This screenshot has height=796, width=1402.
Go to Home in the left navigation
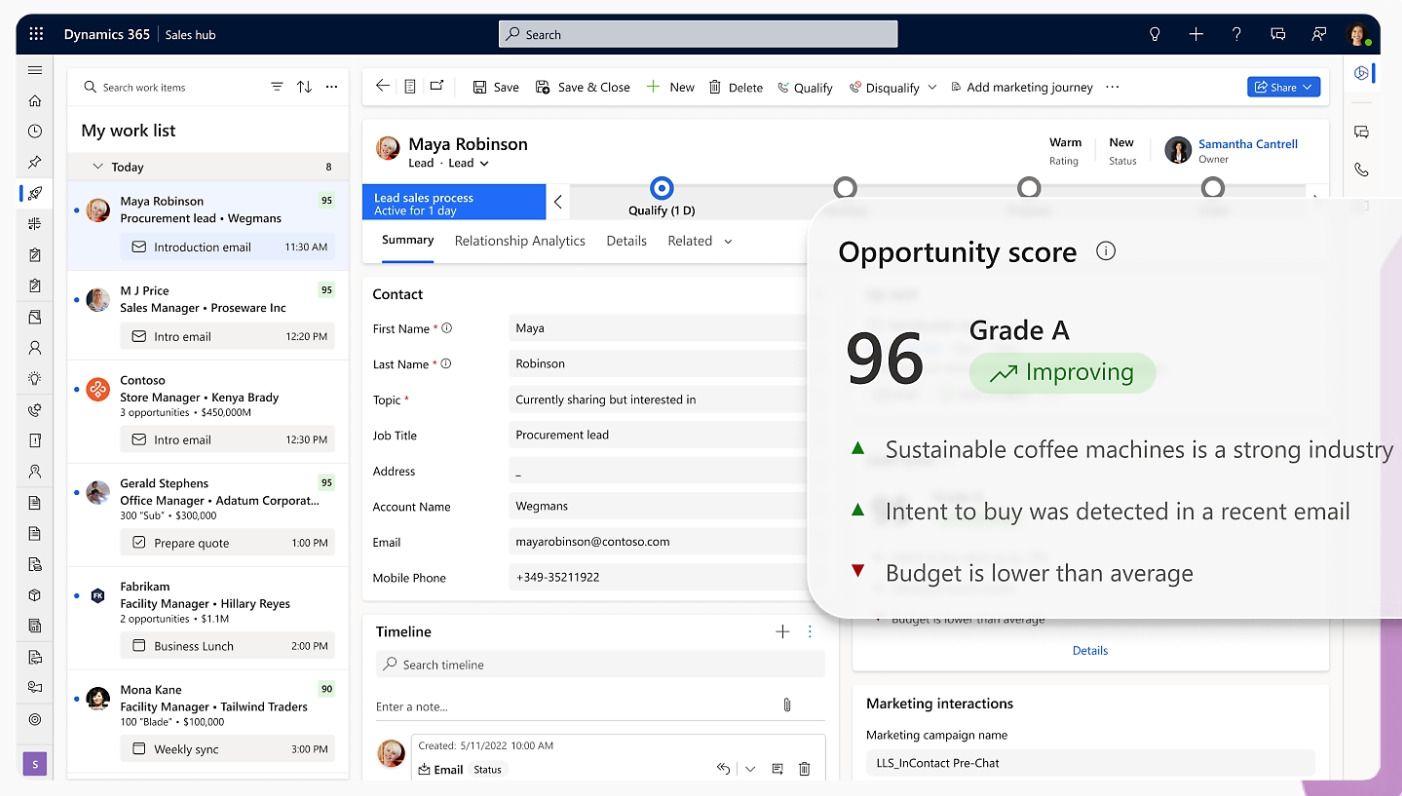click(x=35, y=101)
